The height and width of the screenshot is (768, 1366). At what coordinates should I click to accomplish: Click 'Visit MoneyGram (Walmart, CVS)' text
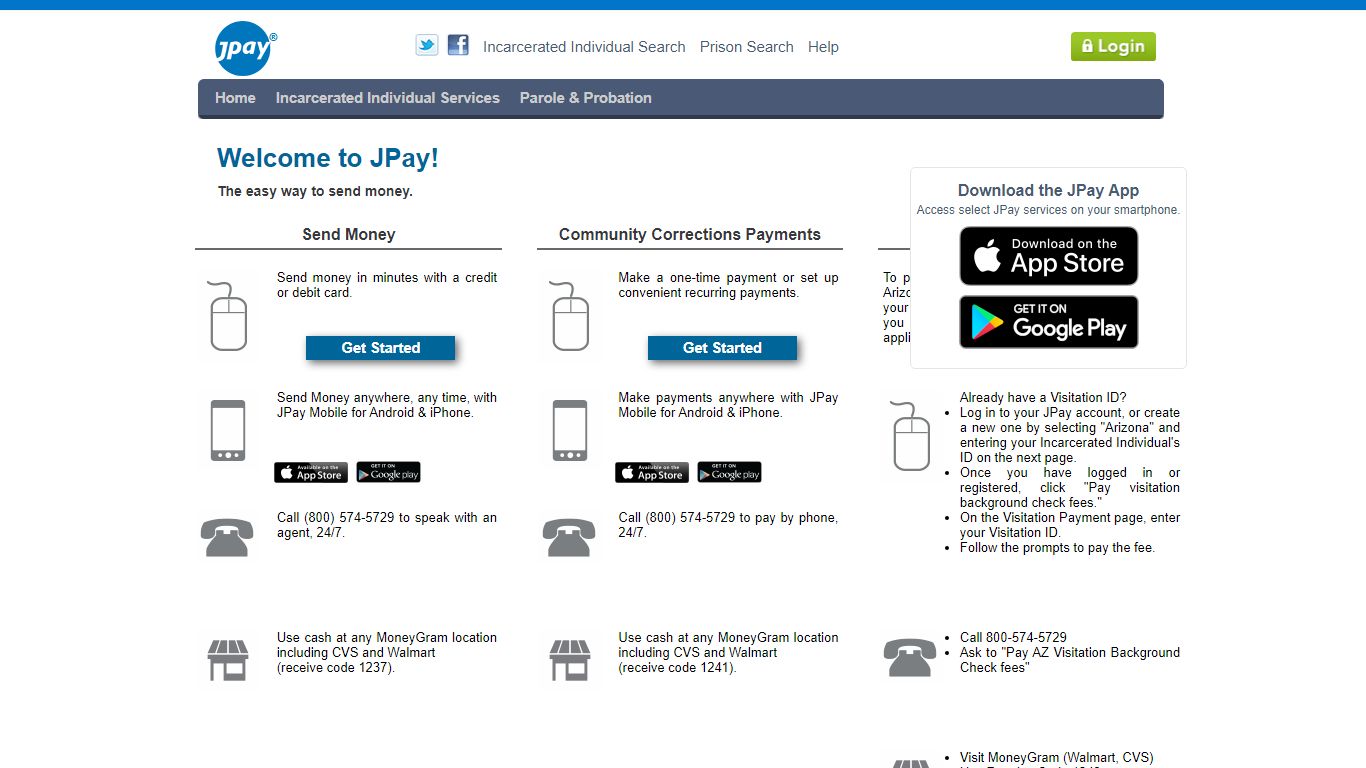click(1057, 758)
